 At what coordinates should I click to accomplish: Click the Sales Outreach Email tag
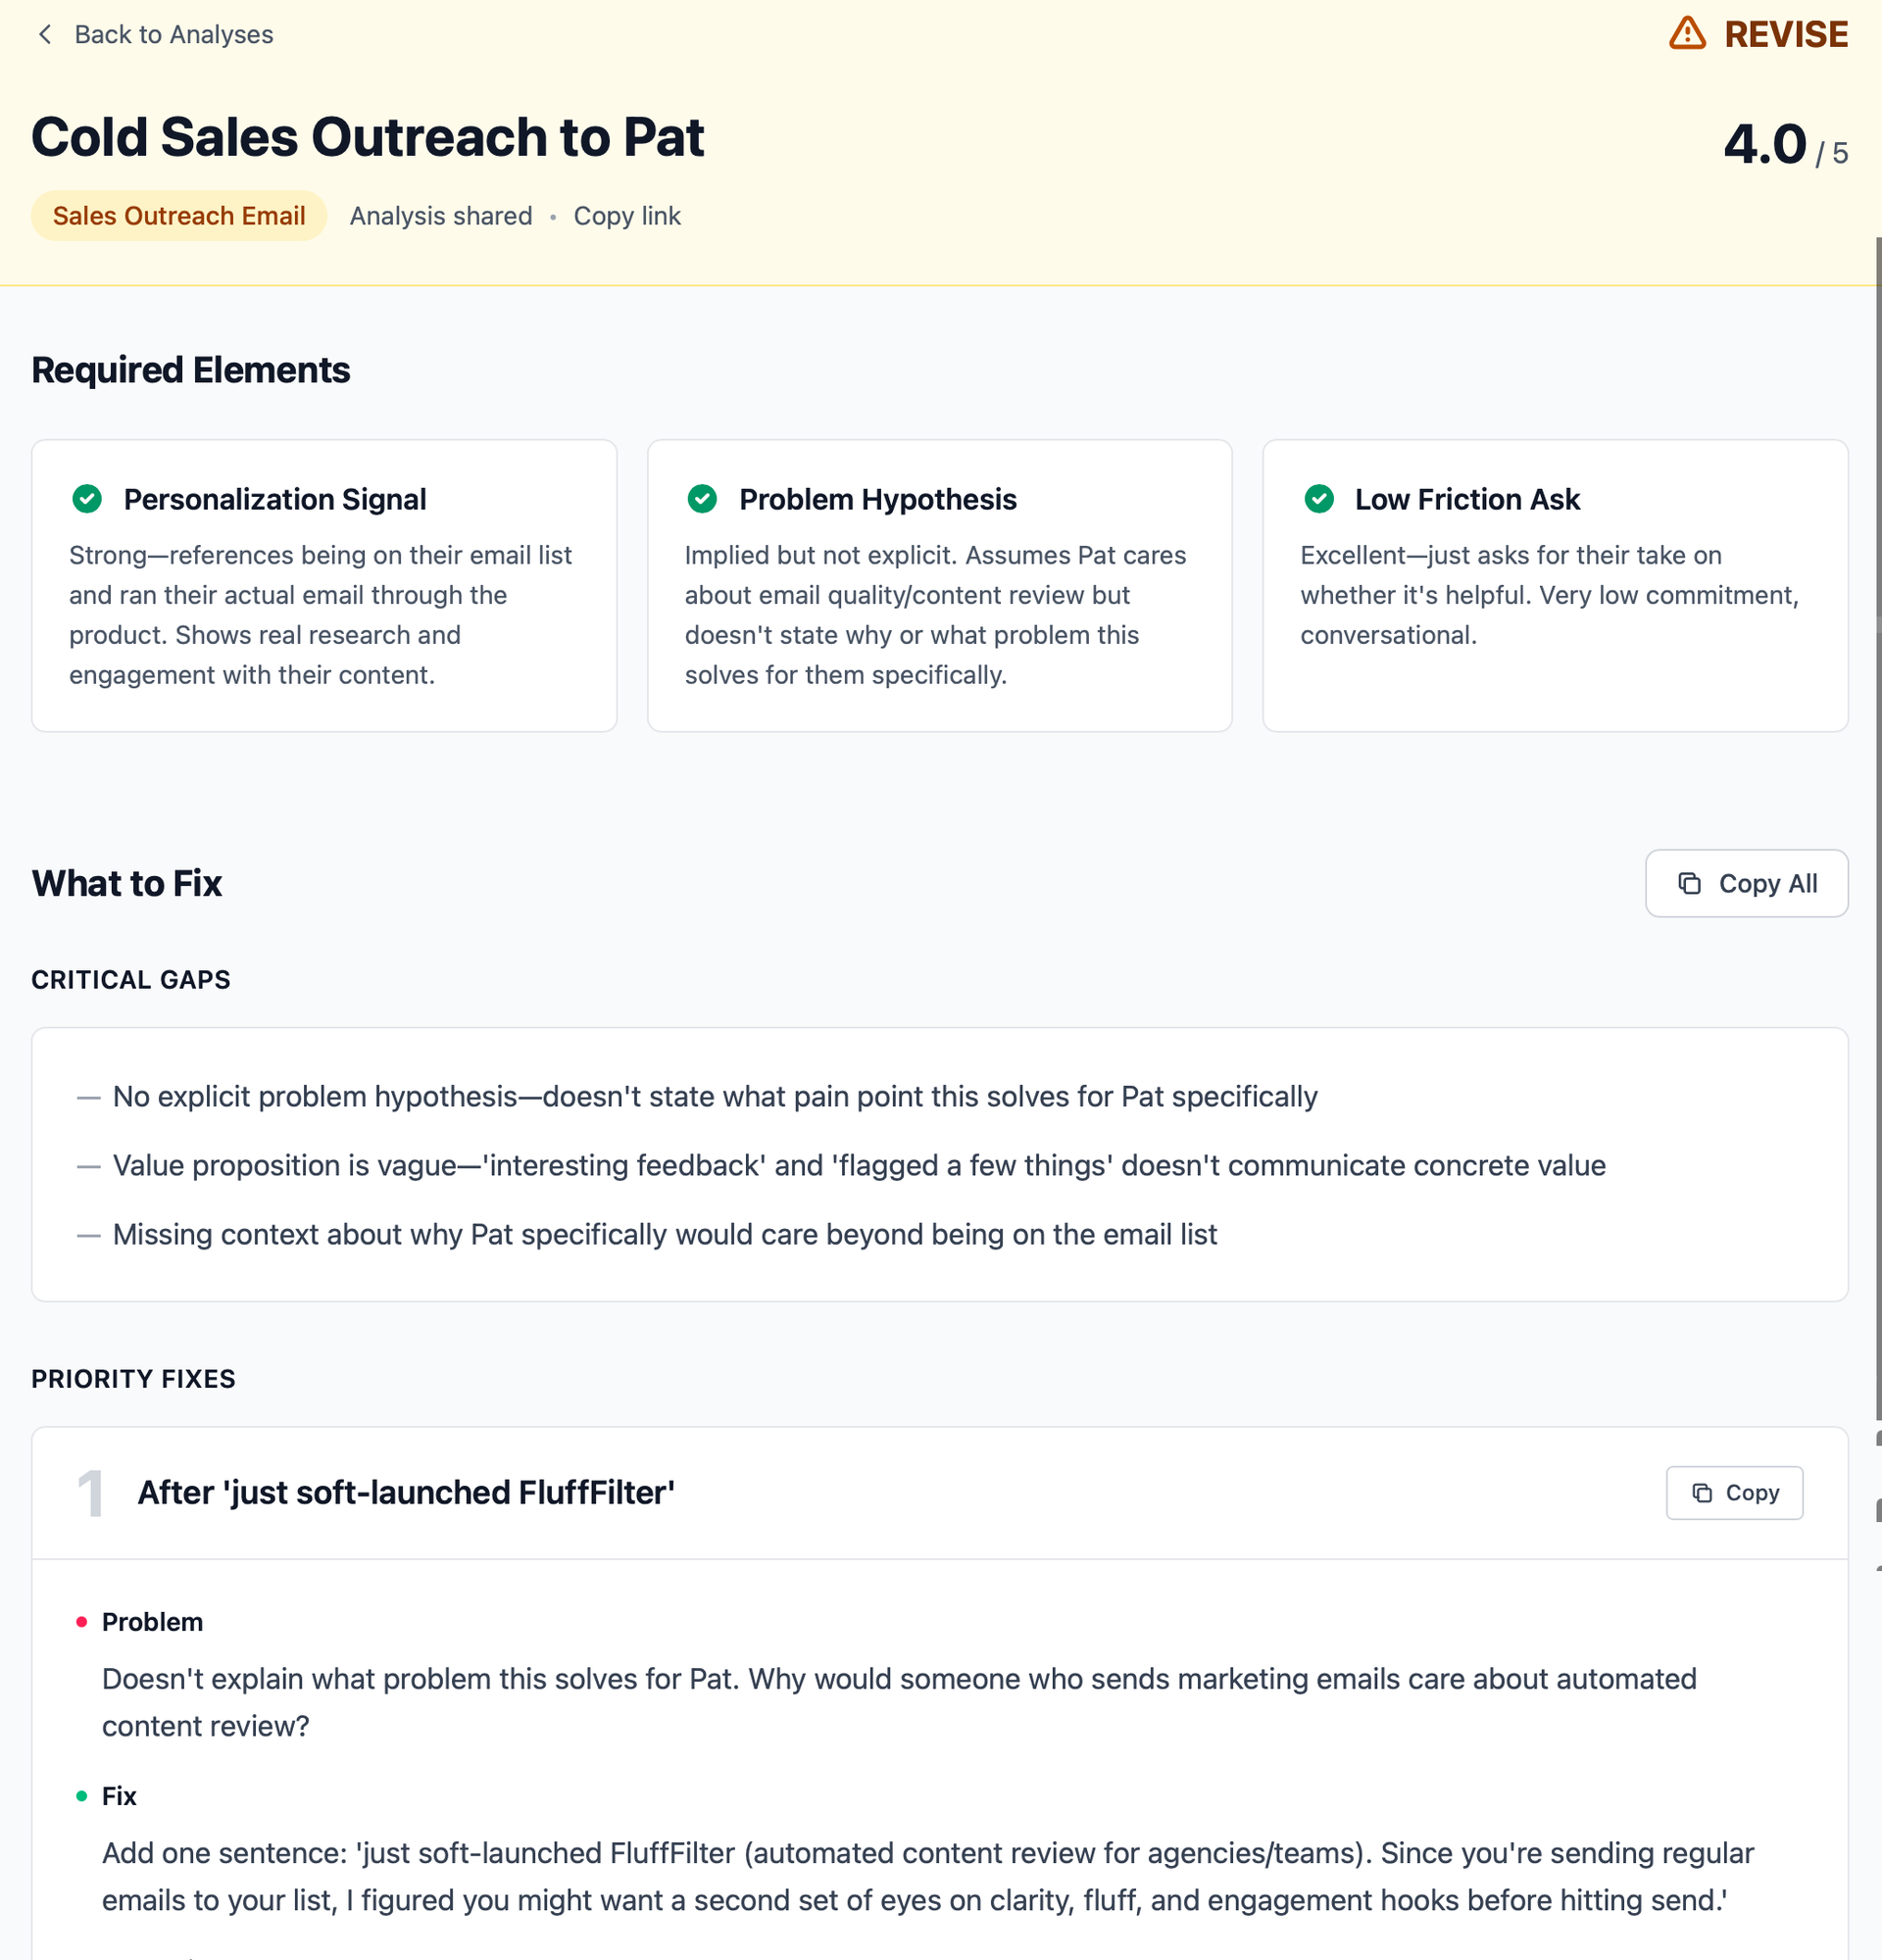click(x=179, y=216)
